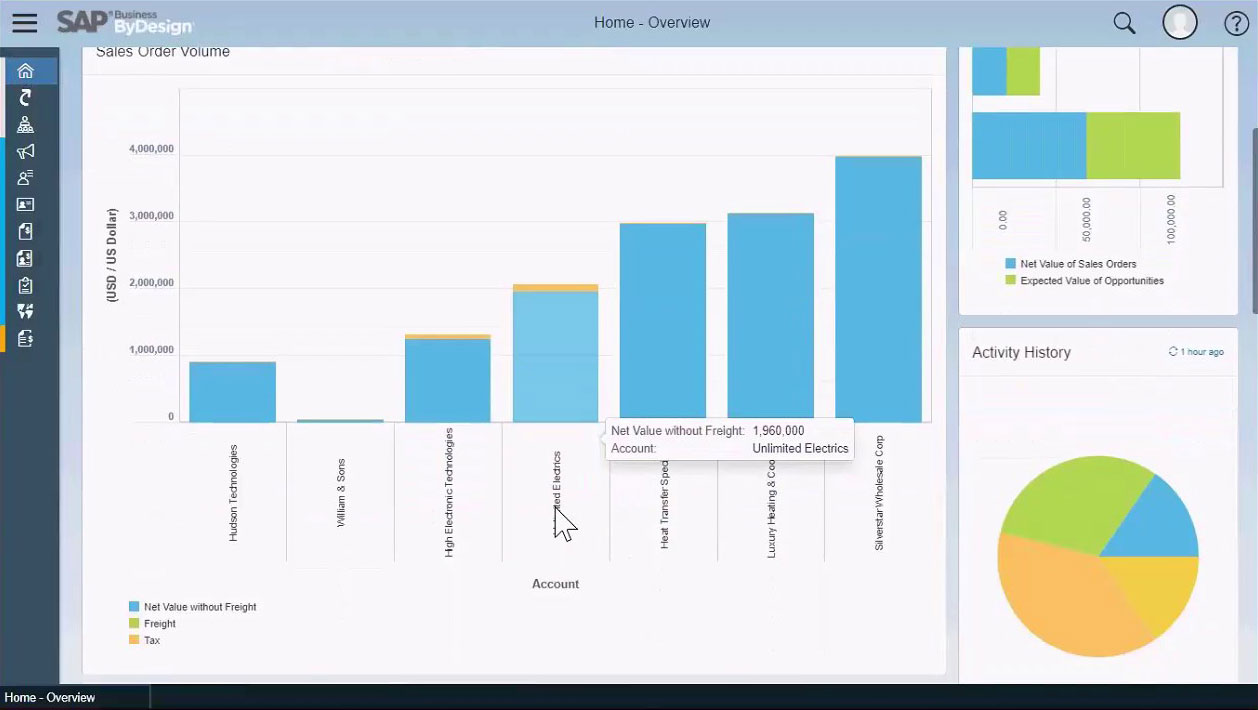Click the curved arrow sidebar icon
Image resolution: width=1258 pixels, height=710 pixels.
(26, 97)
